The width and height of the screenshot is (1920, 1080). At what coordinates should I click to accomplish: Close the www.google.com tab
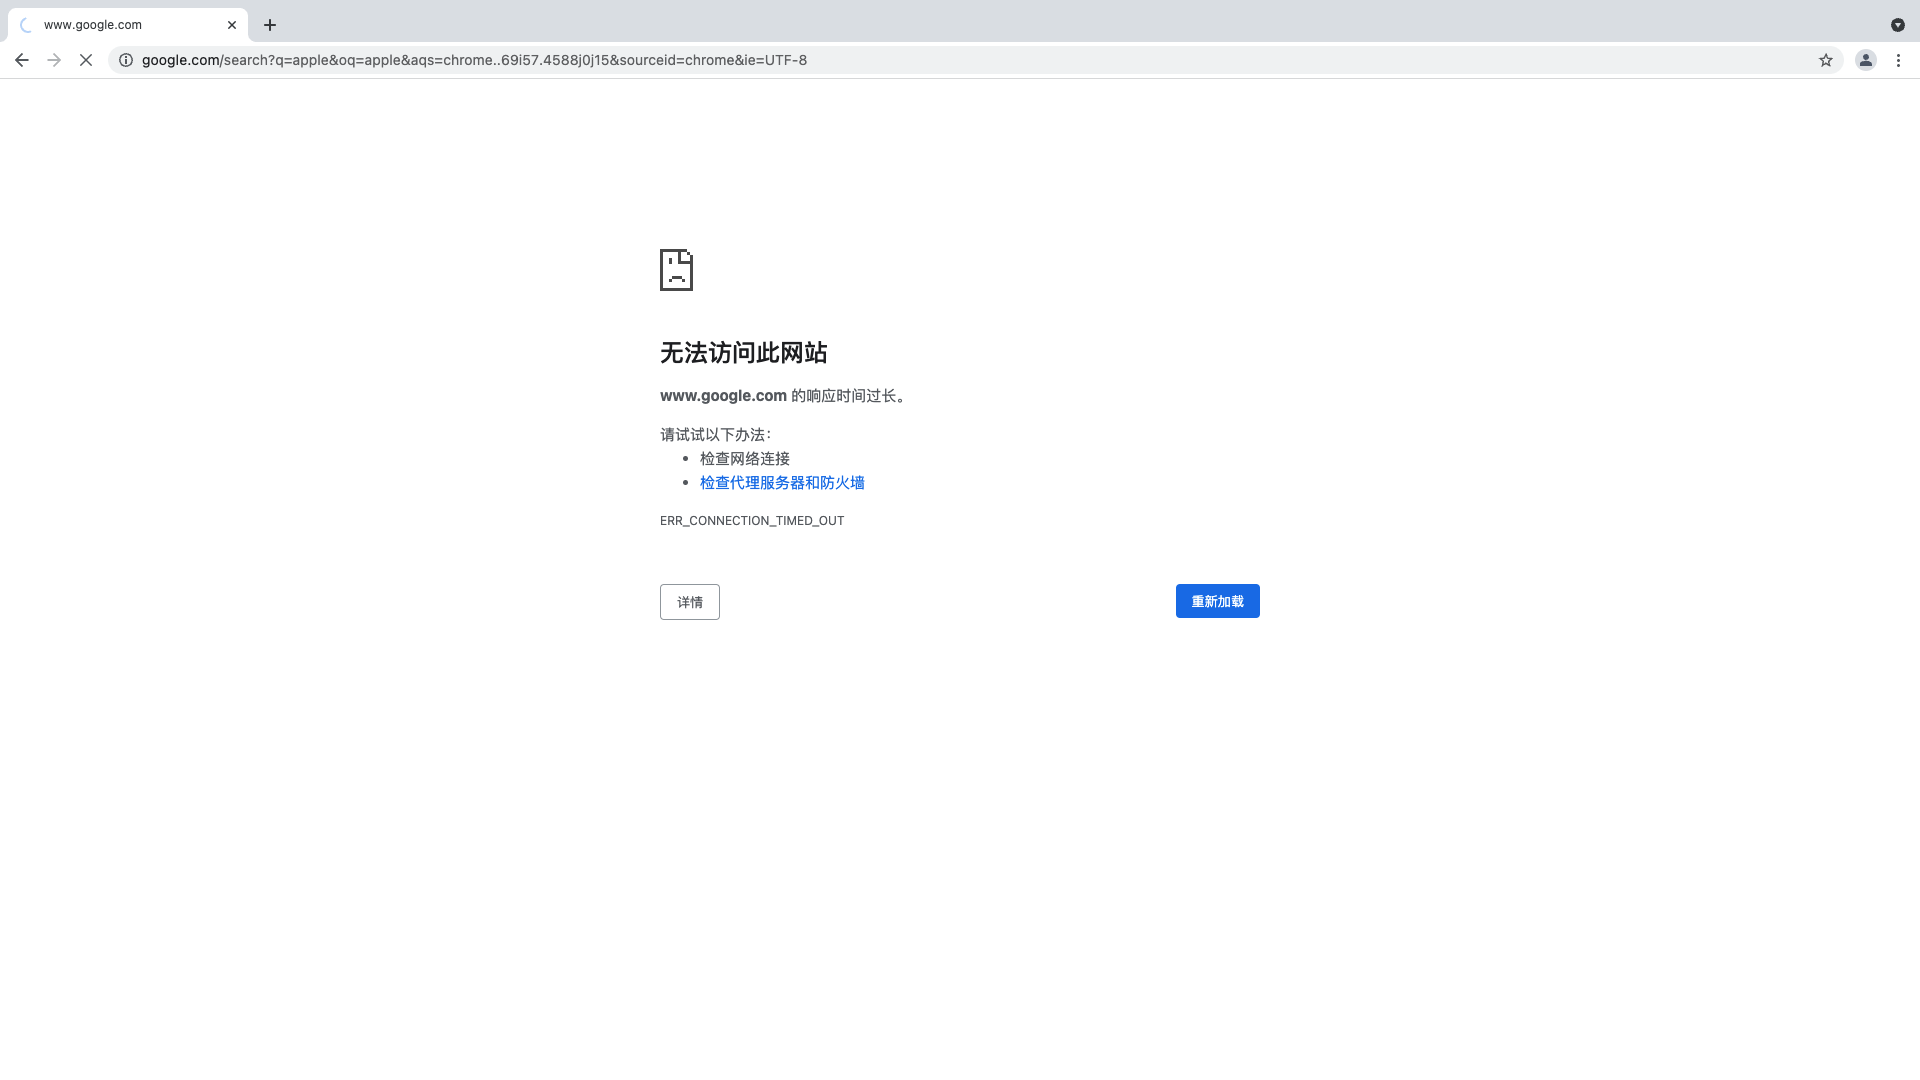[232, 25]
